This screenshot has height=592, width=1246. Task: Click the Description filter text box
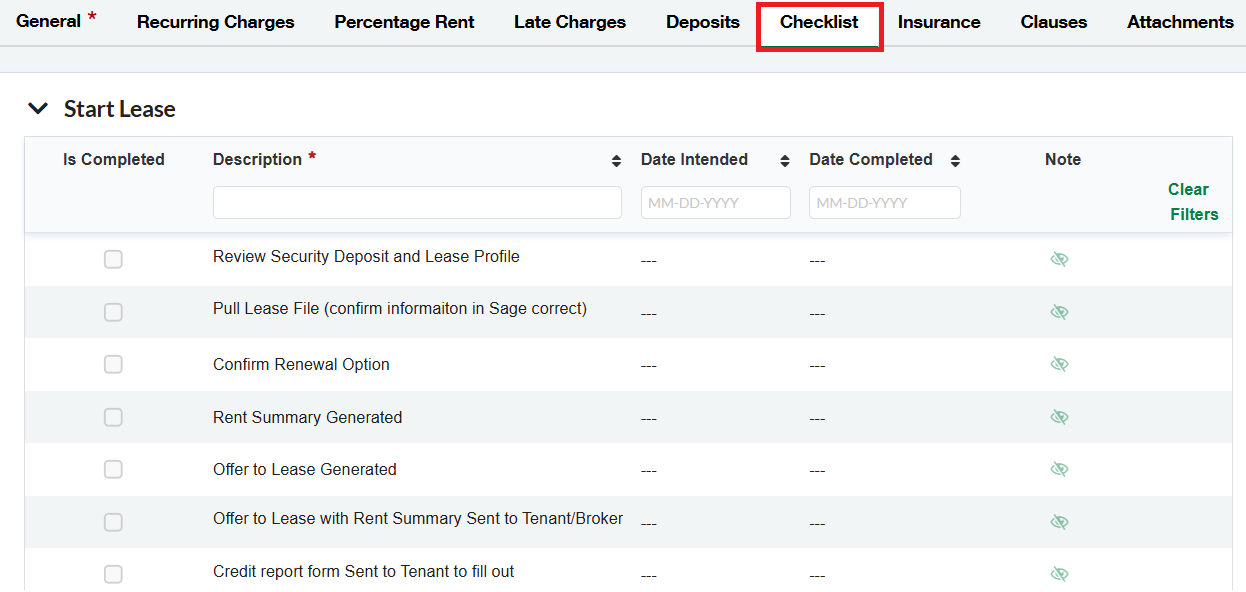point(417,202)
